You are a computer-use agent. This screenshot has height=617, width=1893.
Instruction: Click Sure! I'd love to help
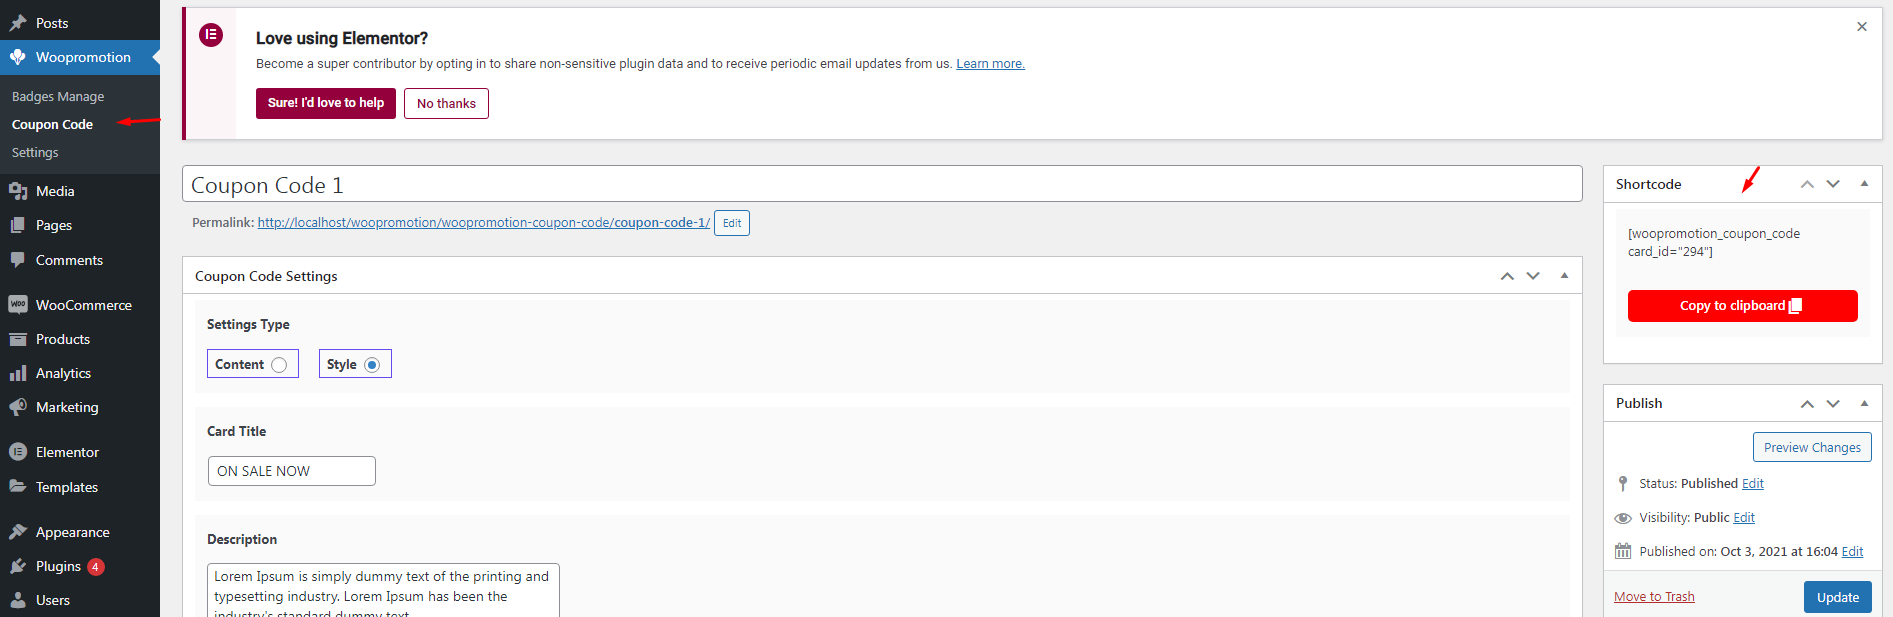(326, 103)
